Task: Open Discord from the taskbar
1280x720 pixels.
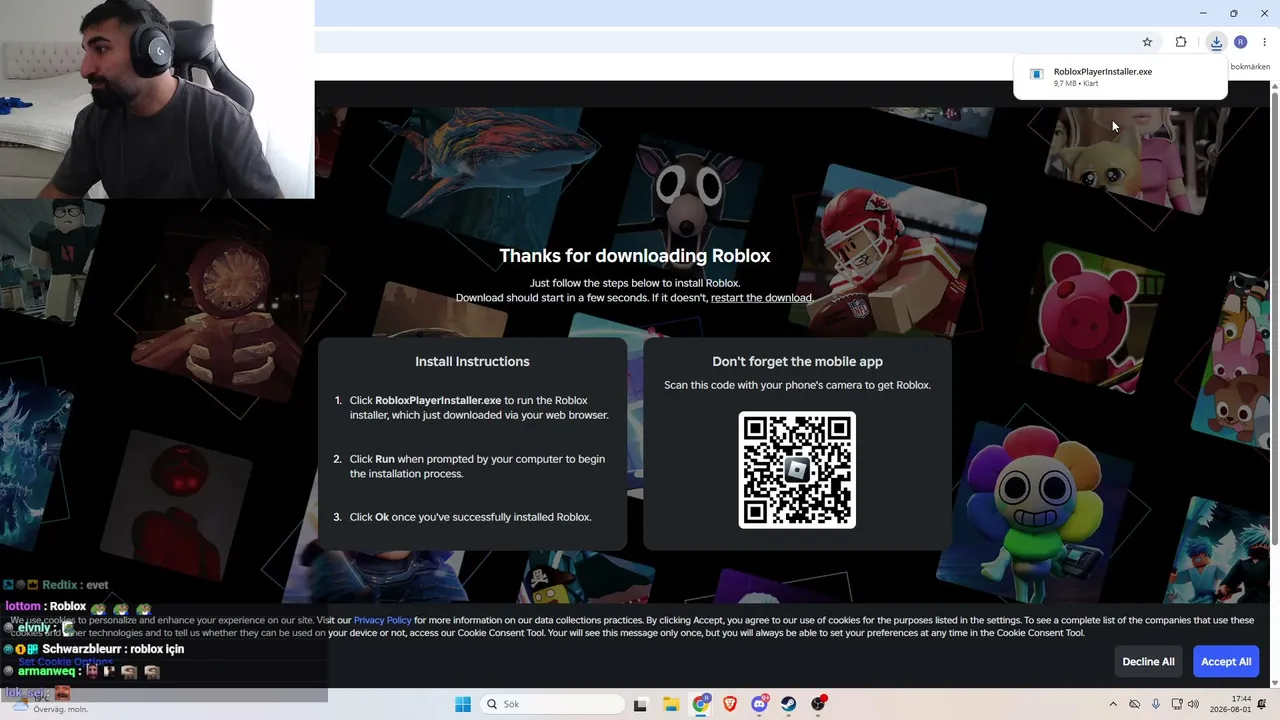Action: [x=760, y=704]
